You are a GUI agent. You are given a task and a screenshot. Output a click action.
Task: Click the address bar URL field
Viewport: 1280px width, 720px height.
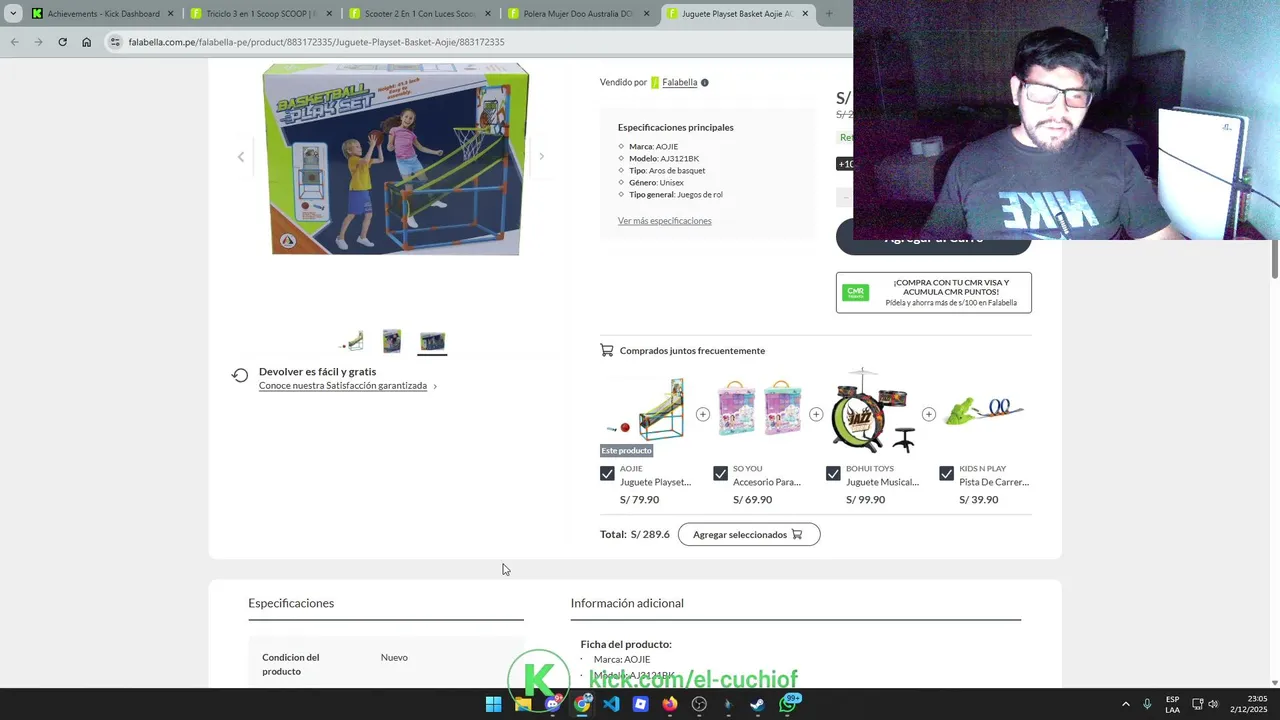click(x=480, y=42)
